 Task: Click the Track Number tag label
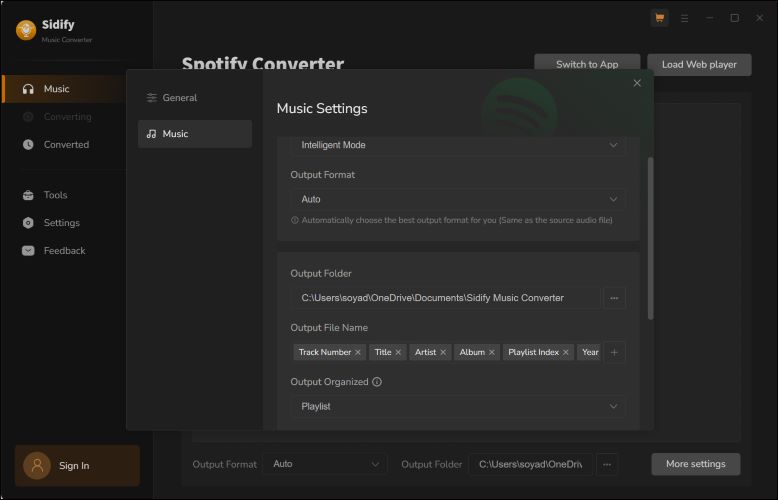[x=324, y=352]
